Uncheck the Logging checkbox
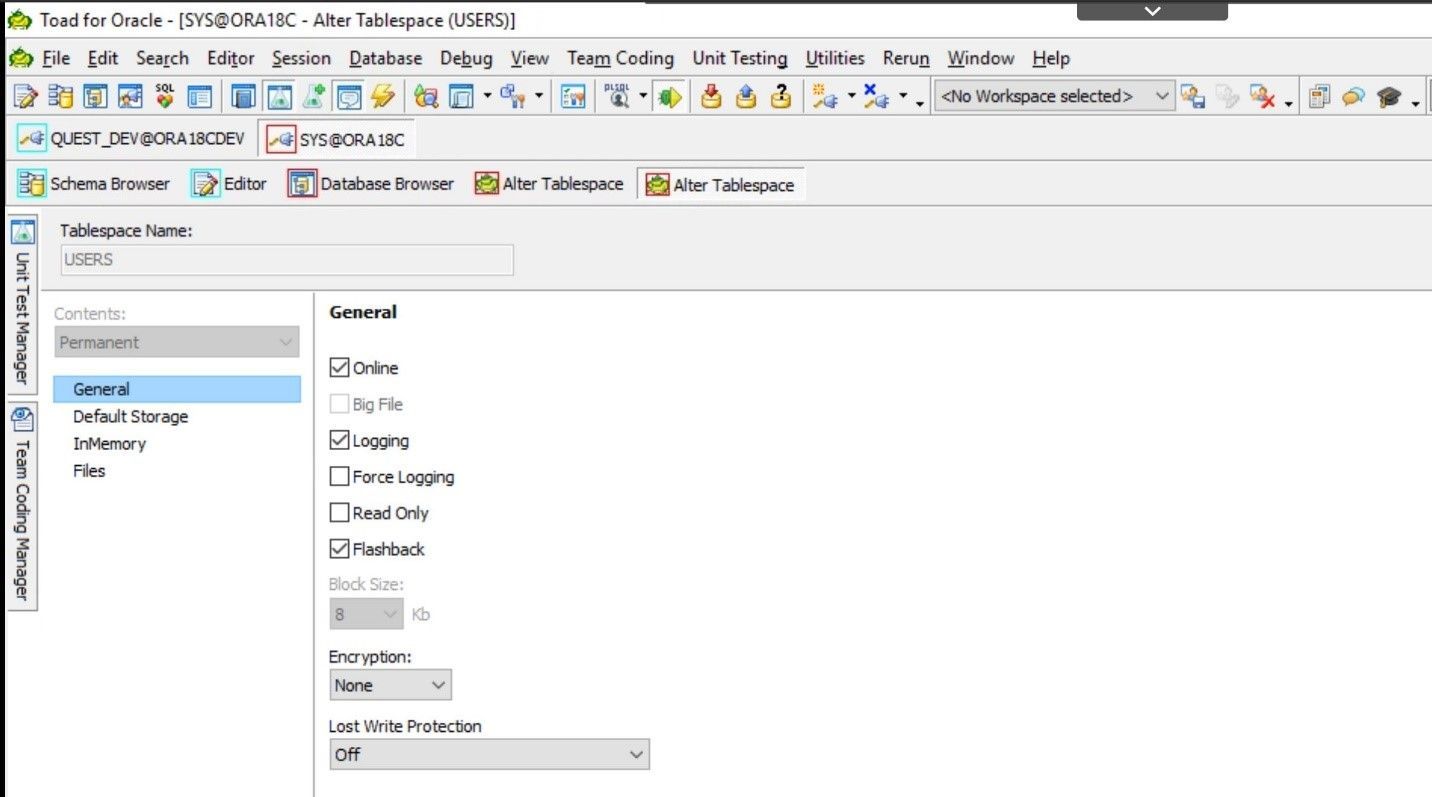1432x797 pixels. [339, 440]
